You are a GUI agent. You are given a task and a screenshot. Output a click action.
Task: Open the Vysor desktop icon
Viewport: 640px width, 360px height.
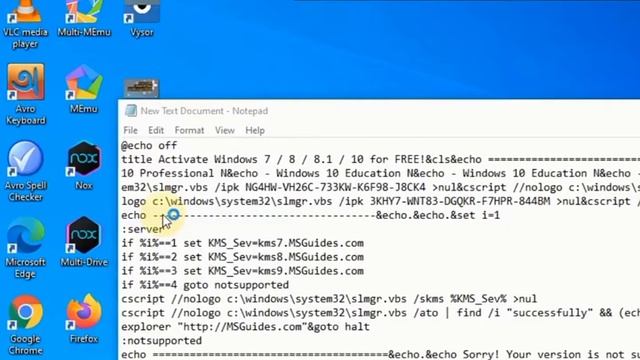pos(142,18)
